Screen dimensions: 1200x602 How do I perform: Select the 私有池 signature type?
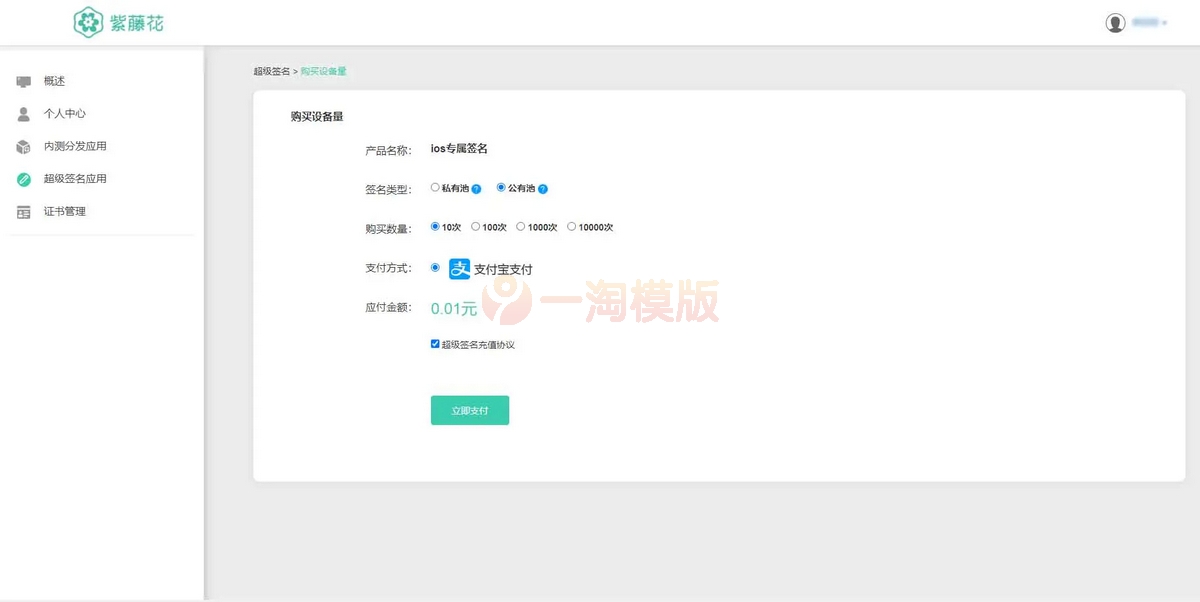[435, 187]
